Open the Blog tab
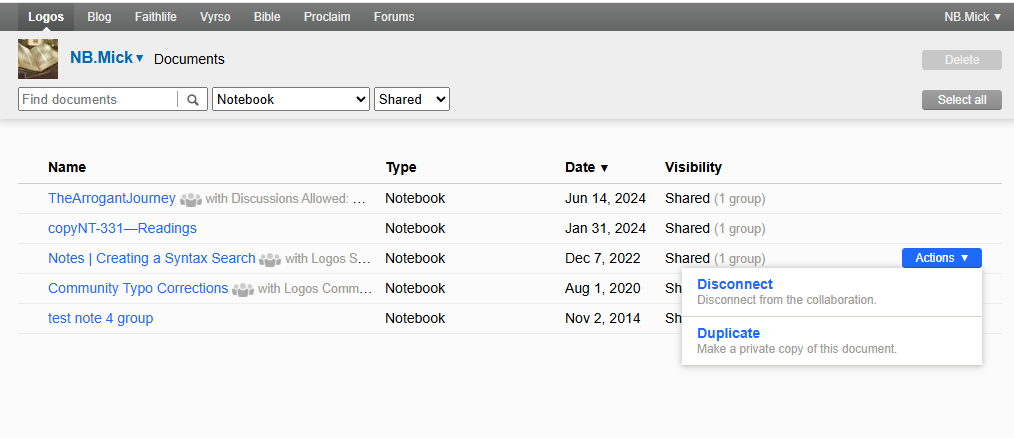 click(99, 17)
